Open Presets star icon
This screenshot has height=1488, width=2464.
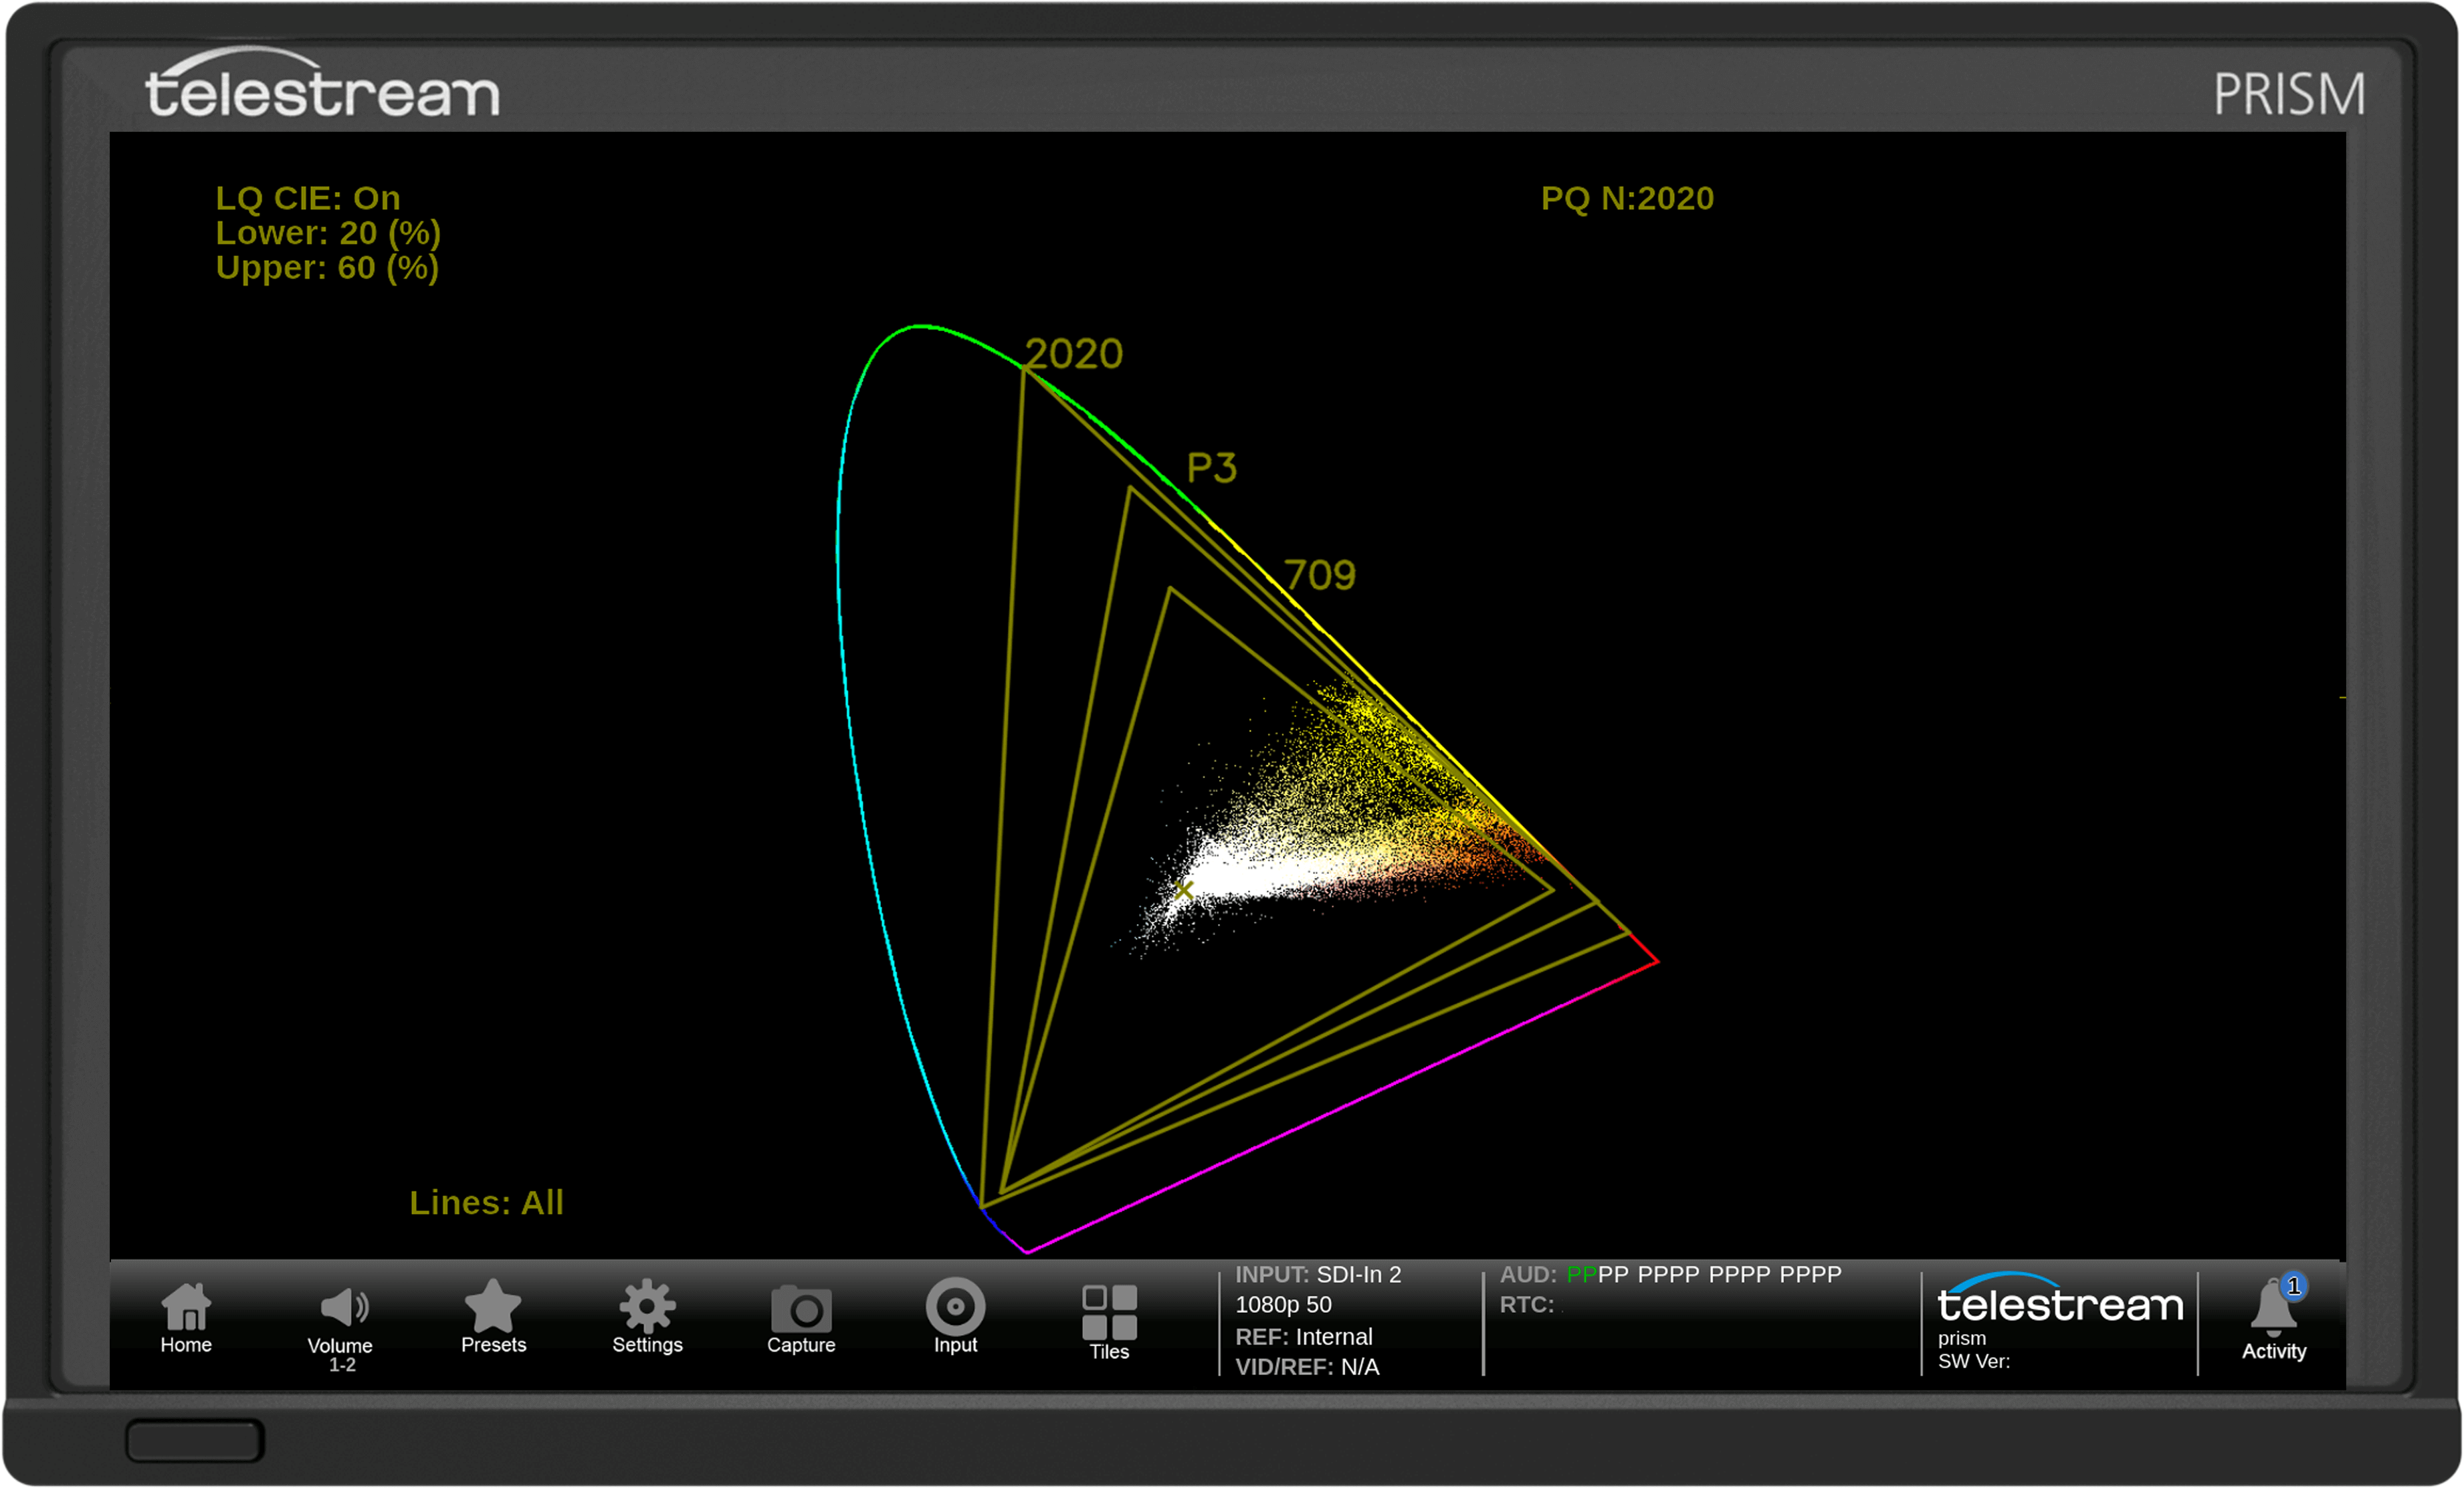pos(493,1318)
